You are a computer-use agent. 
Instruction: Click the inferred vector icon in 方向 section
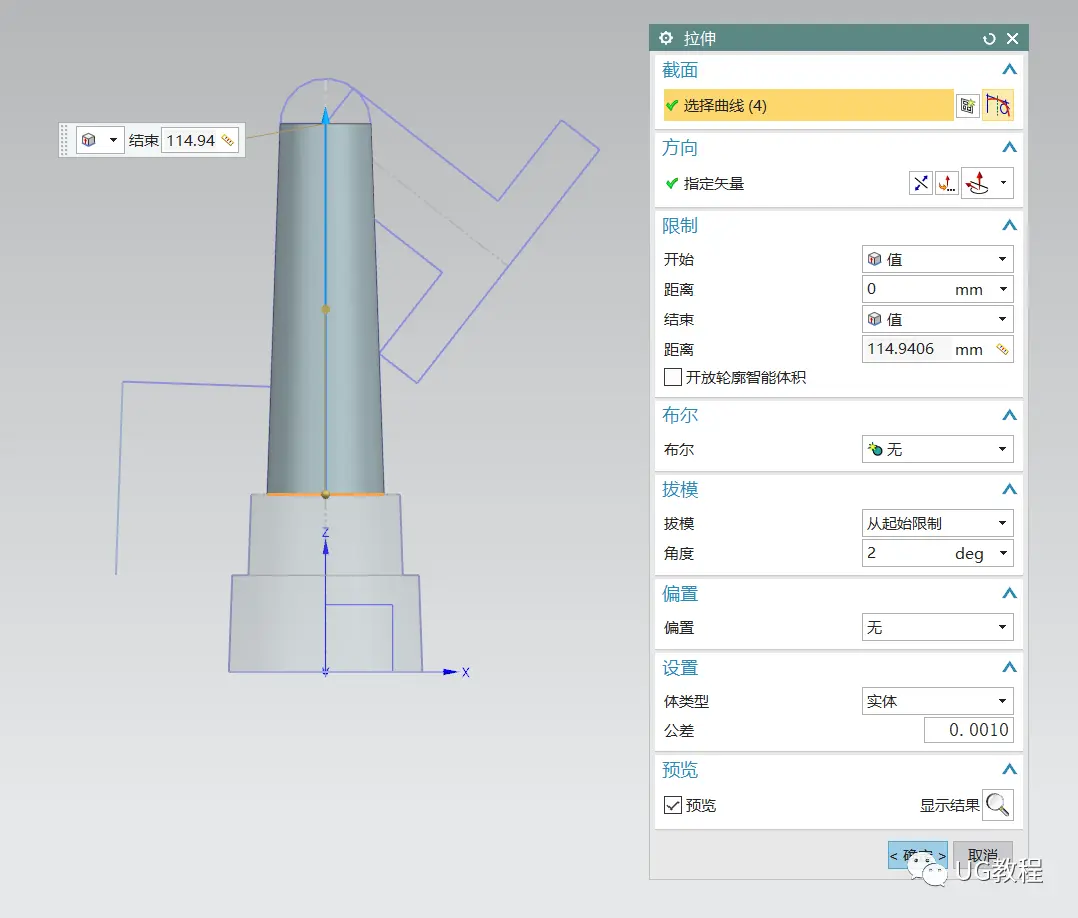click(x=977, y=183)
